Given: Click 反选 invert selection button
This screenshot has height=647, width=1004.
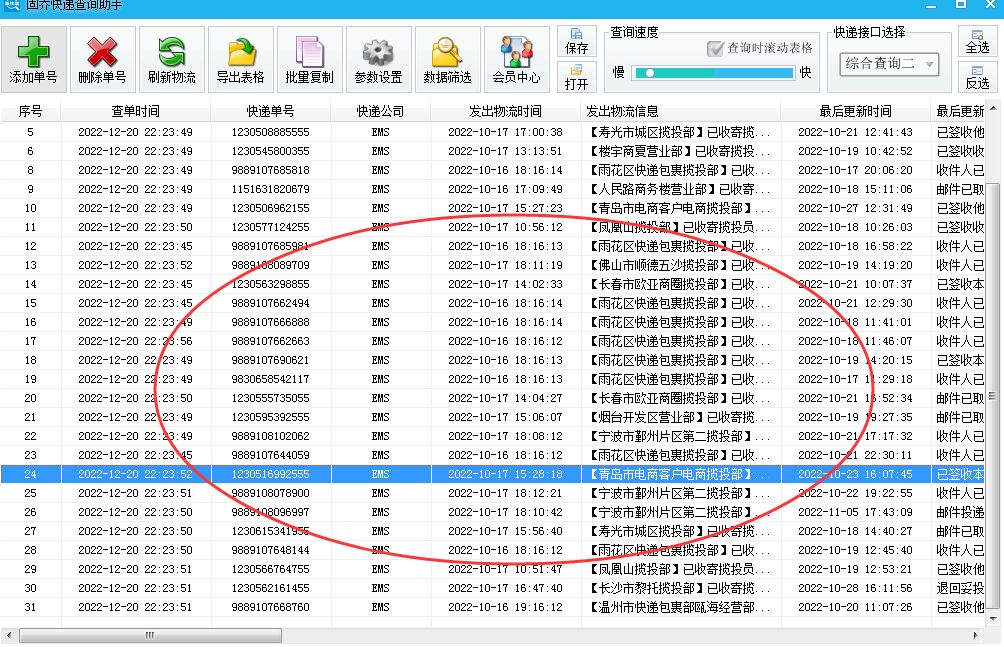Looking at the screenshot, I should click(977, 78).
